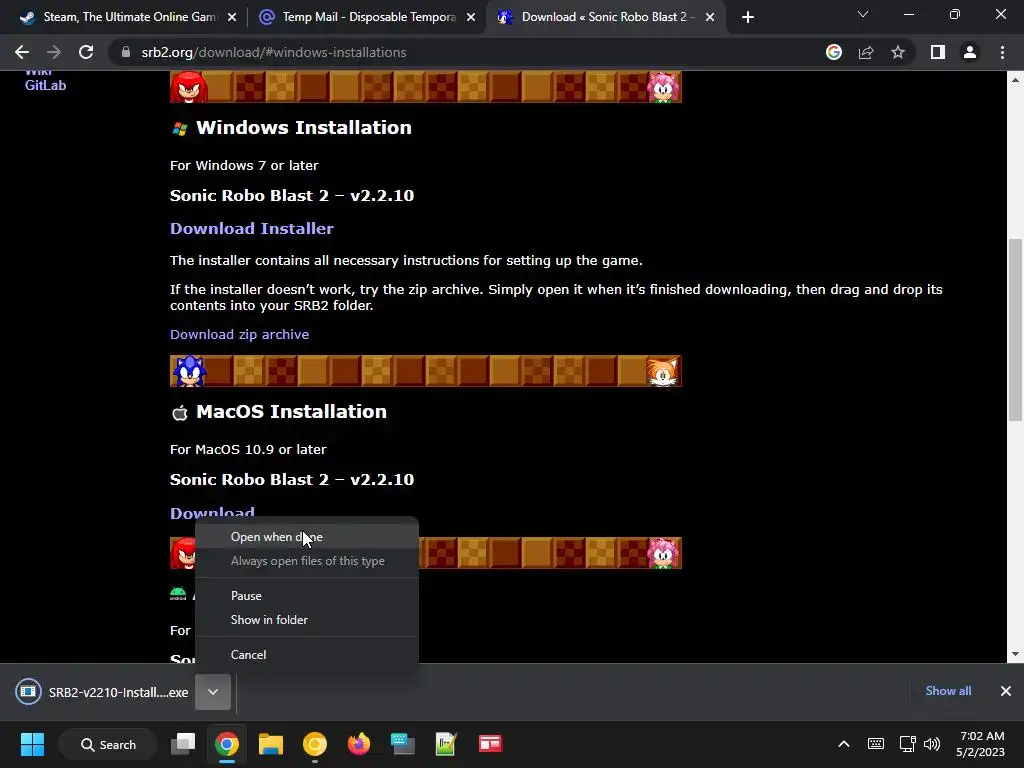Open the GitLab sidebar link

45,85
